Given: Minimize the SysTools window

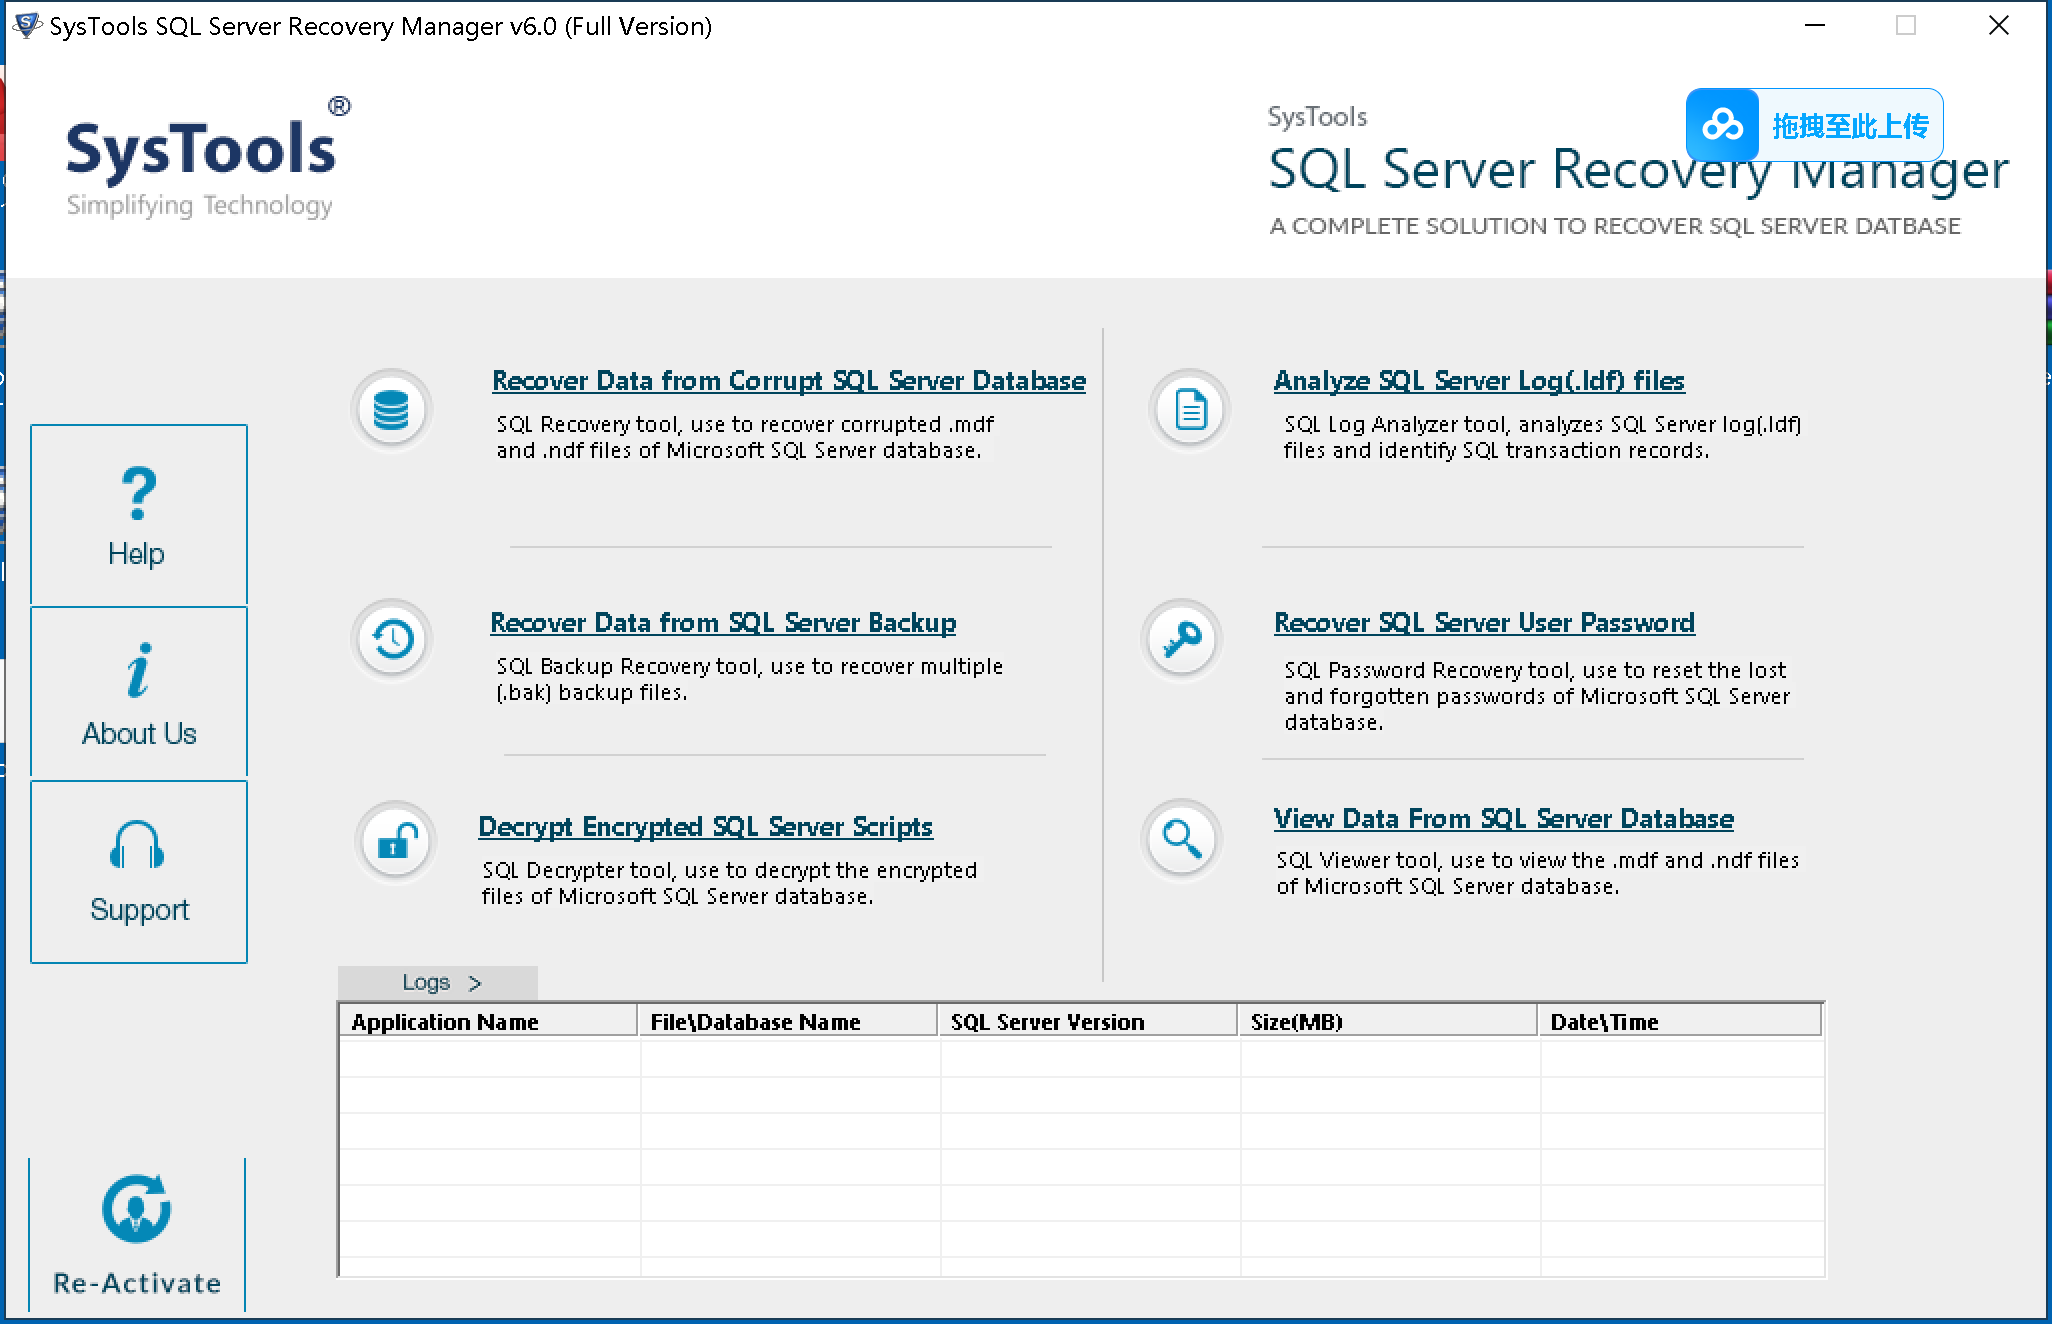Looking at the screenshot, I should tap(1815, 26).
